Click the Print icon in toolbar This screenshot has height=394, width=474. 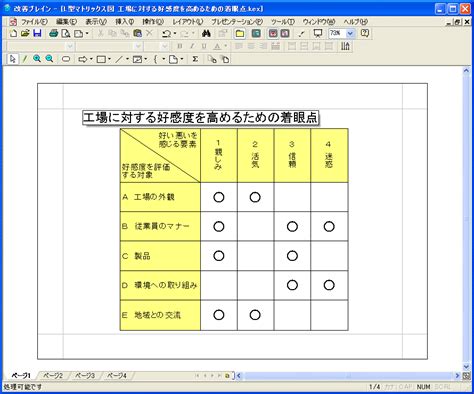53,33
